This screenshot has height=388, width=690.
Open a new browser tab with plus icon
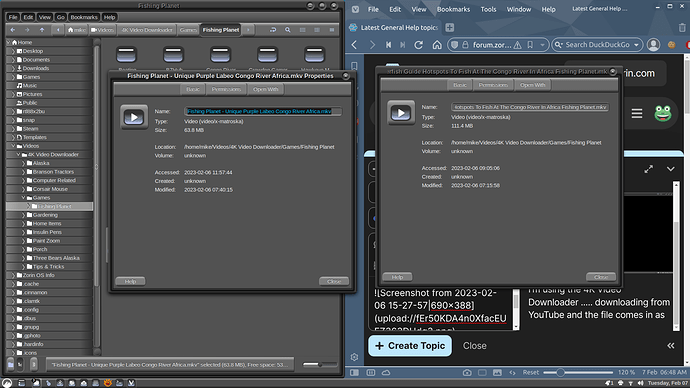coord(449,28)
